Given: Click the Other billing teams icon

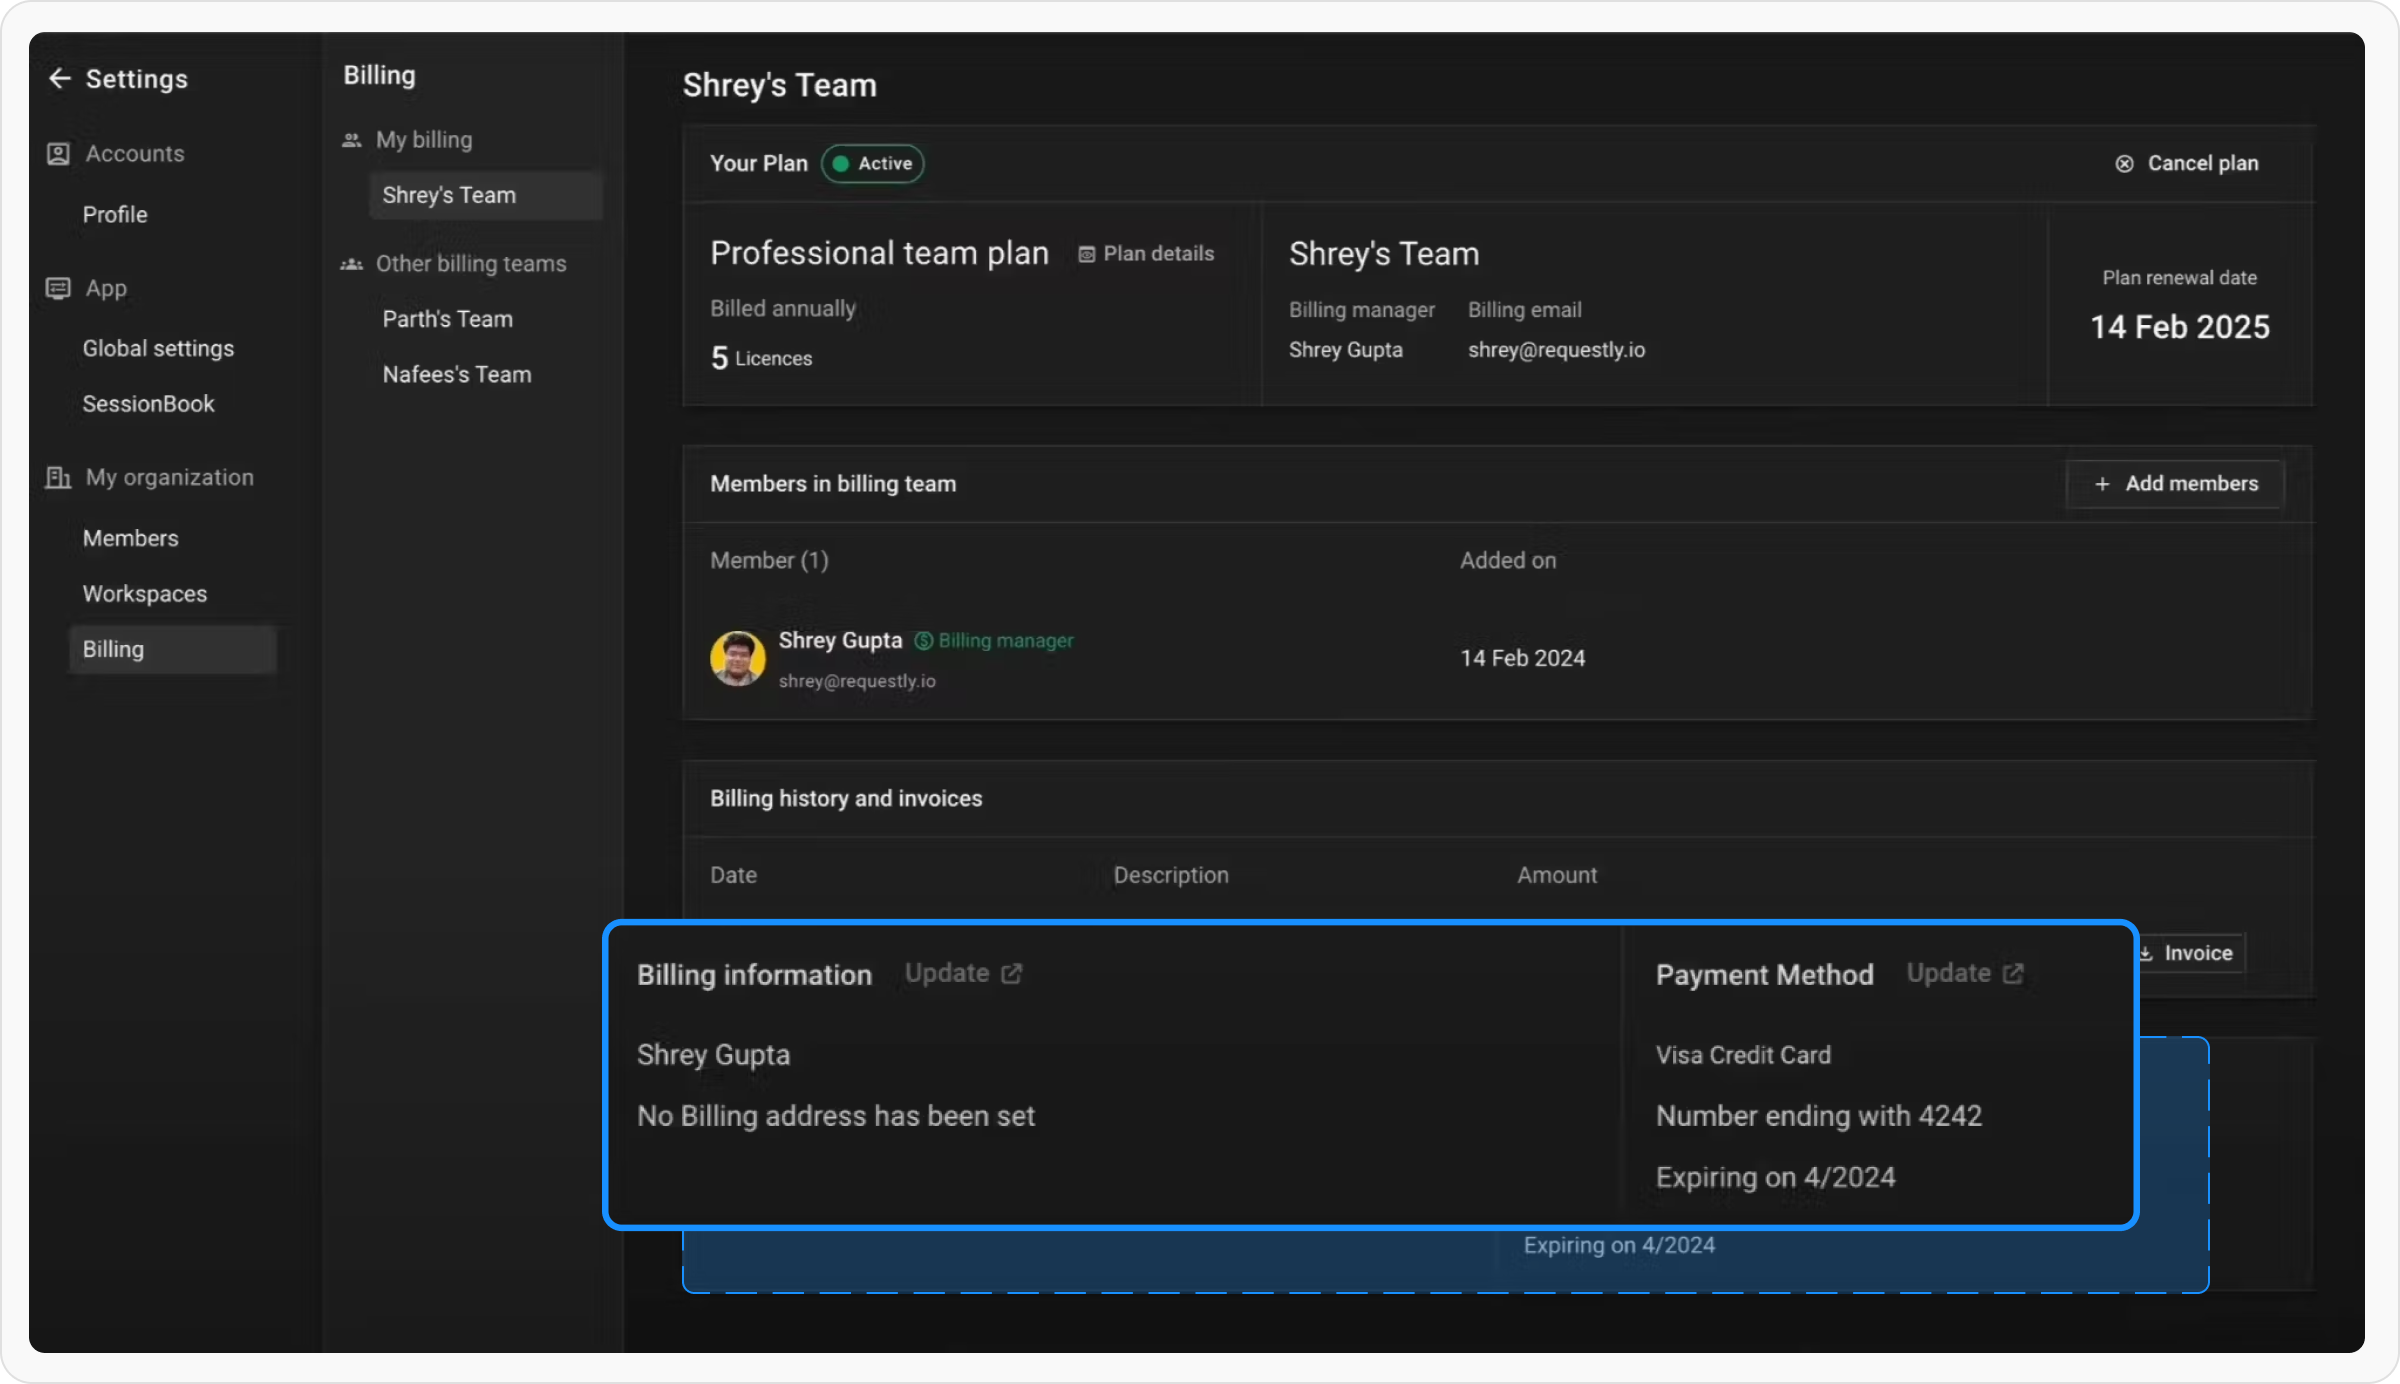Looking at the screenshot, I should coord(351,264).
